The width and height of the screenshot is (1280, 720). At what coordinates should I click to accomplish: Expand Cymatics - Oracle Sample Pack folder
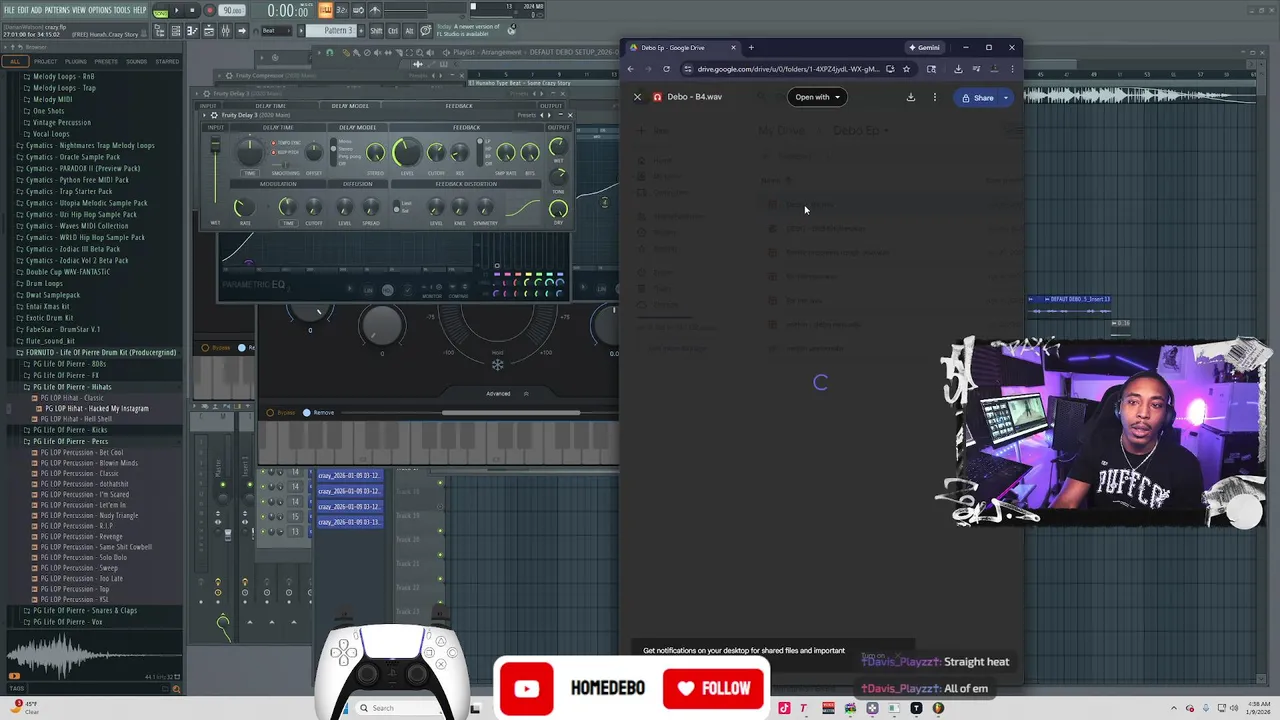pos(72,157)
